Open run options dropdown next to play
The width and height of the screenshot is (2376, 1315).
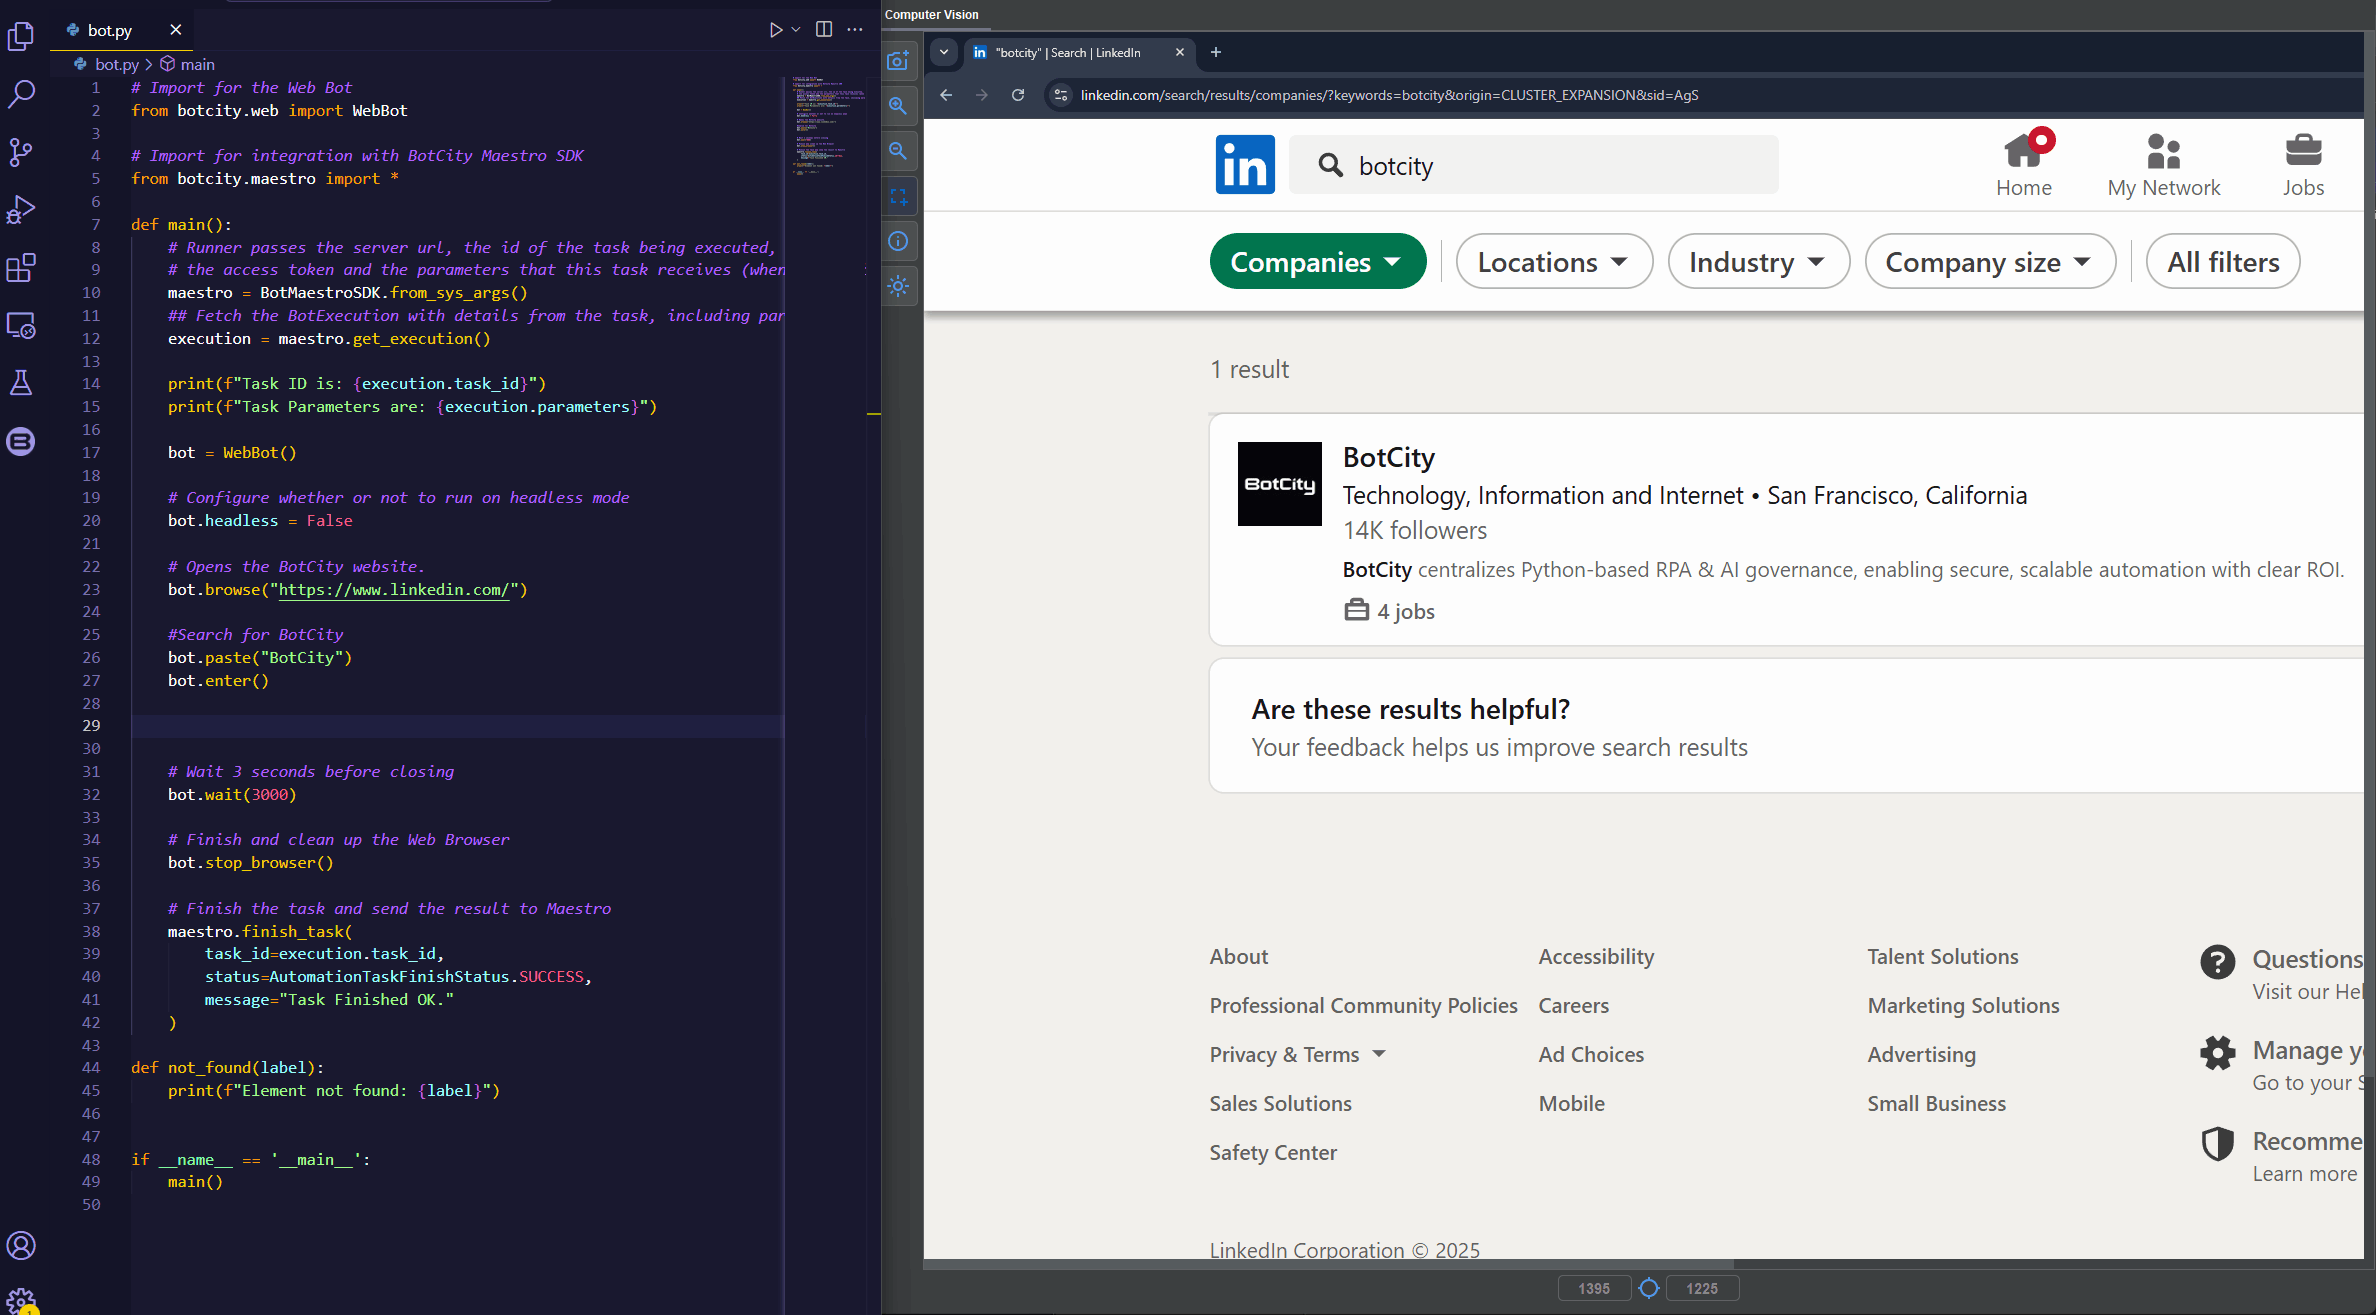click(796, 30)
